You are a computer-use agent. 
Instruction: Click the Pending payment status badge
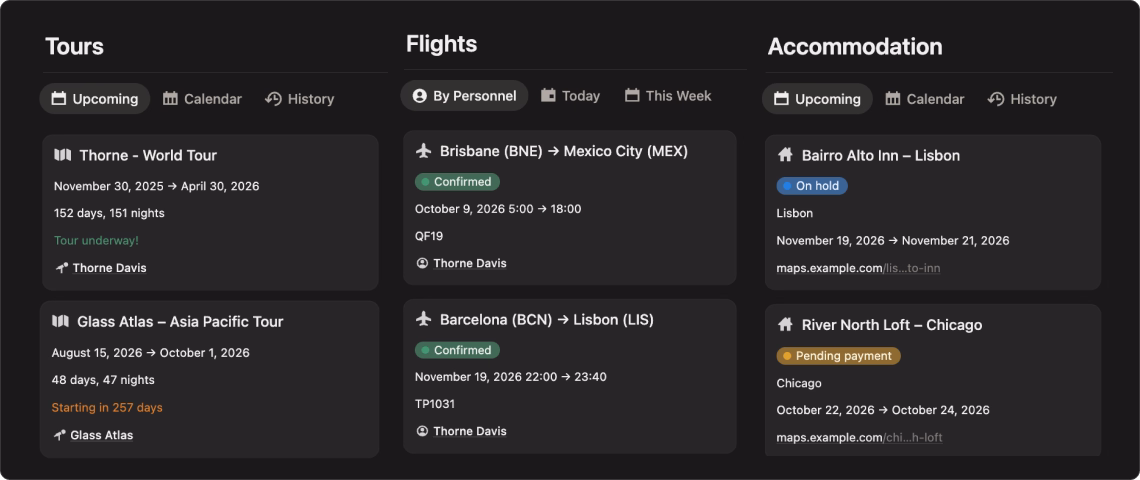point(838,356)
